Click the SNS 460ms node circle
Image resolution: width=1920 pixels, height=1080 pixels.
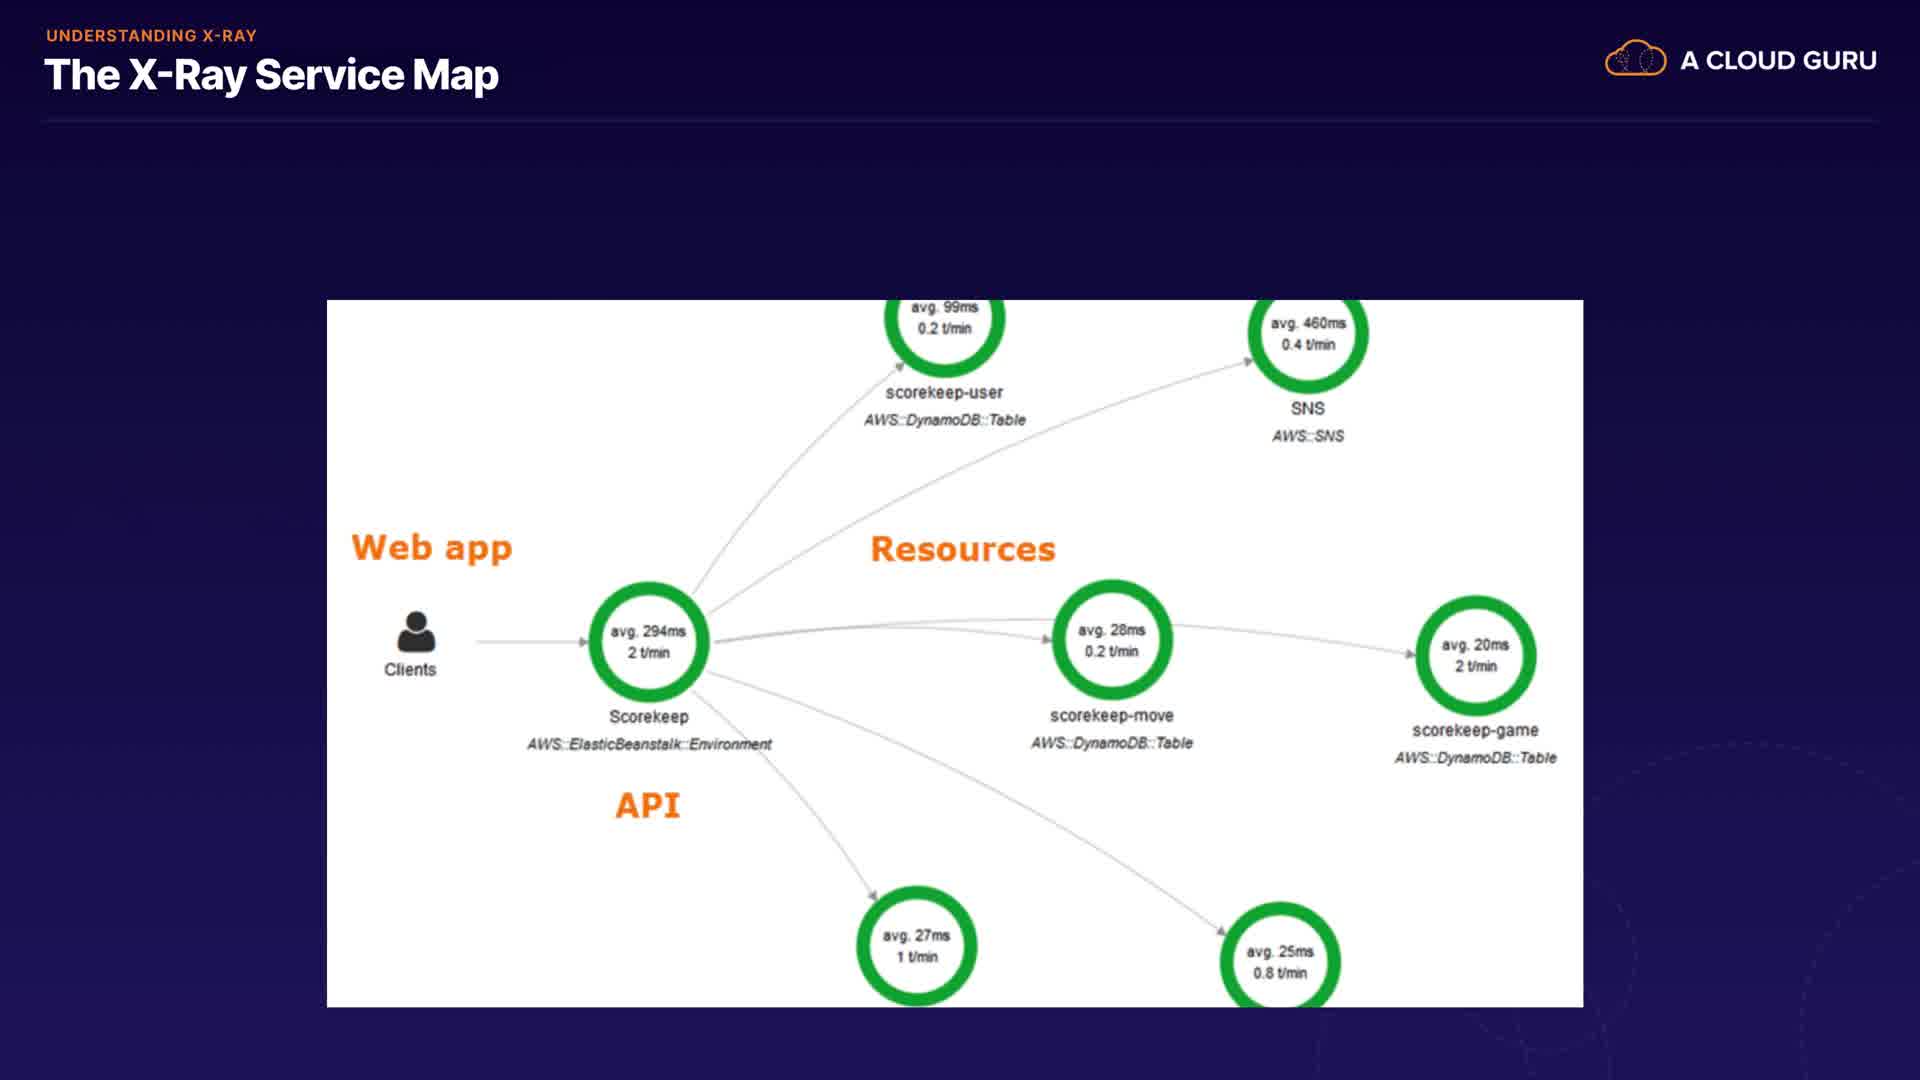1307,334
